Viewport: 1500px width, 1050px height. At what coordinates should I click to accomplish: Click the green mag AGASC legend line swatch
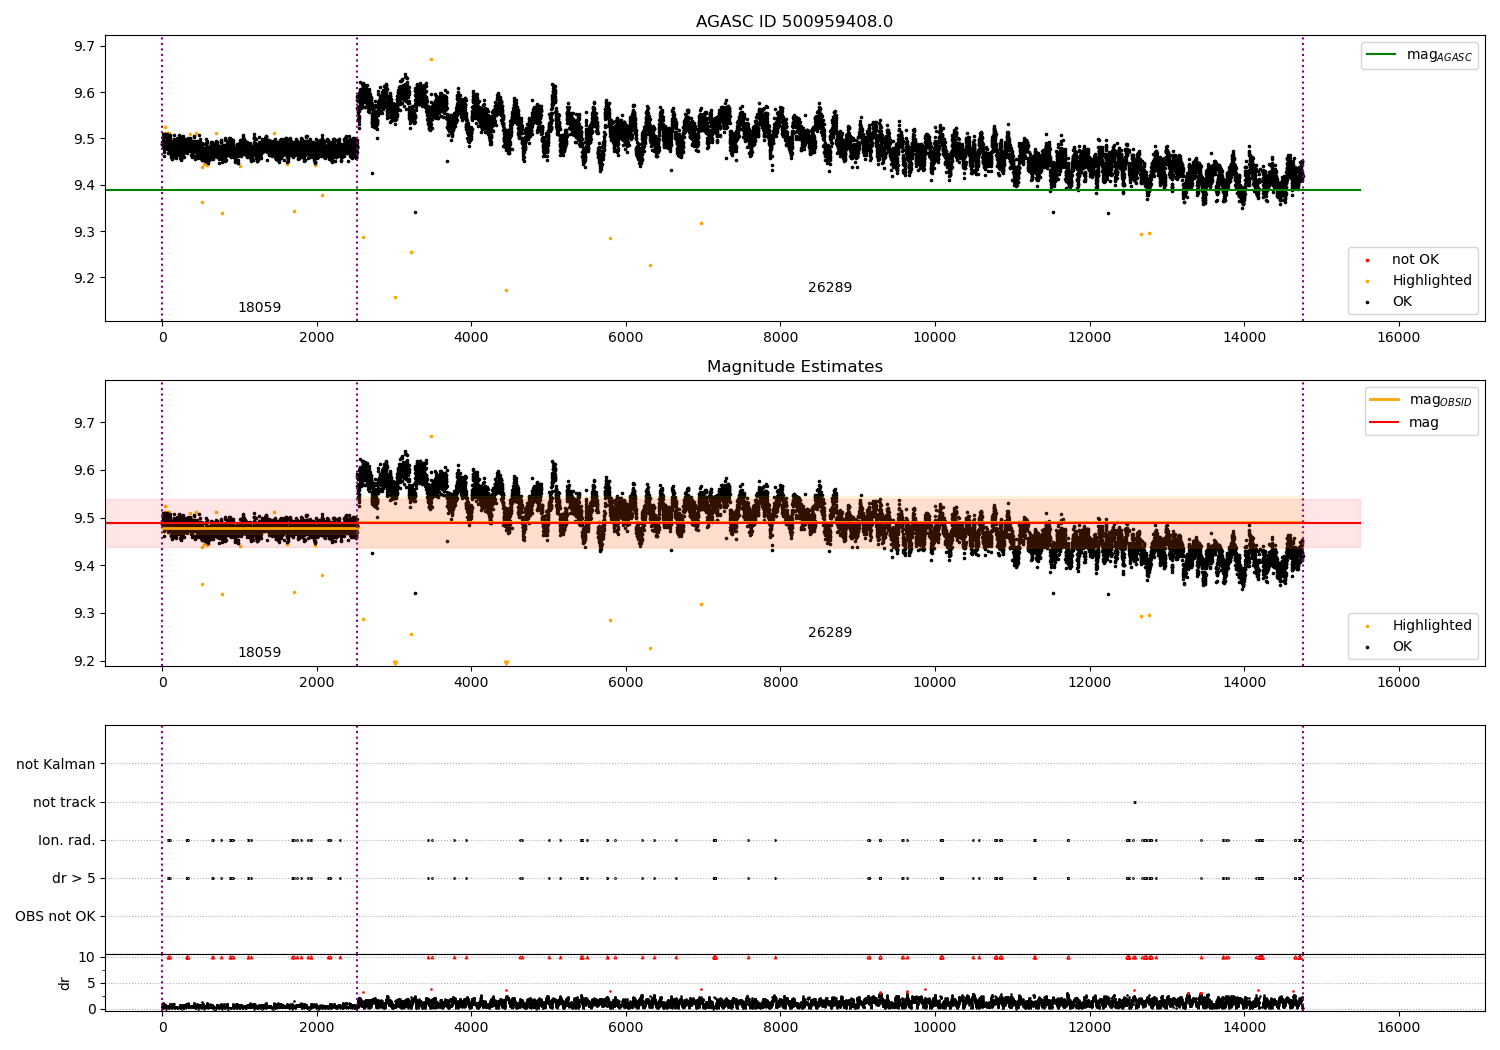(x=1381, y=55)
